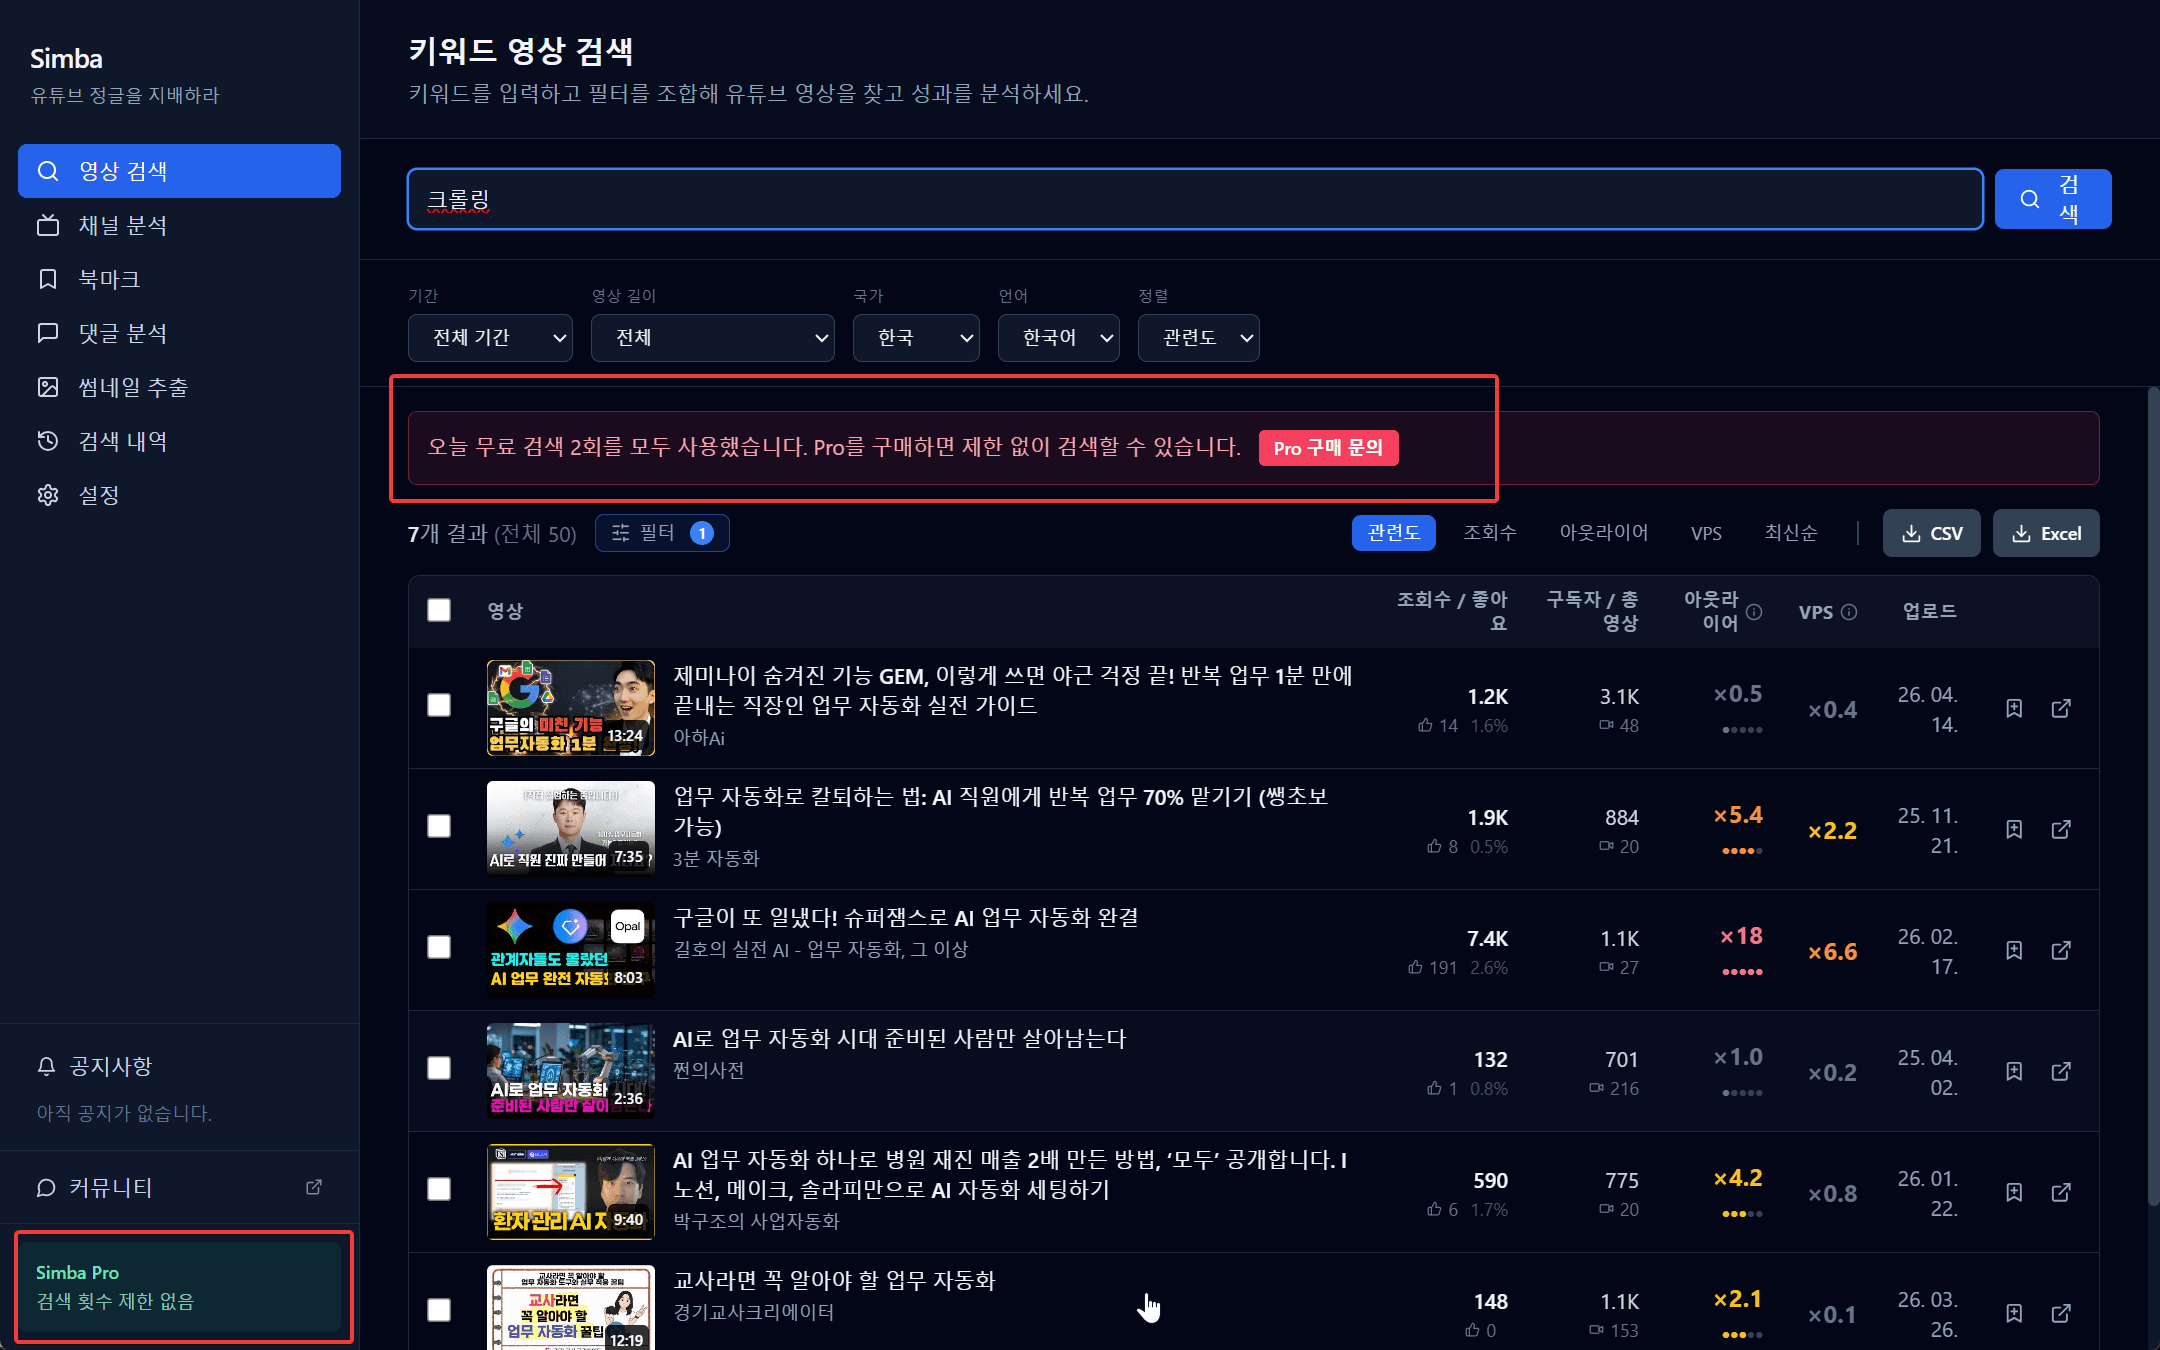Image resolution: width=2160 pixels, height=1350 pixels.
Task: Check the AI로 업무 자동화 시대 row
Action: (439, 1068)
